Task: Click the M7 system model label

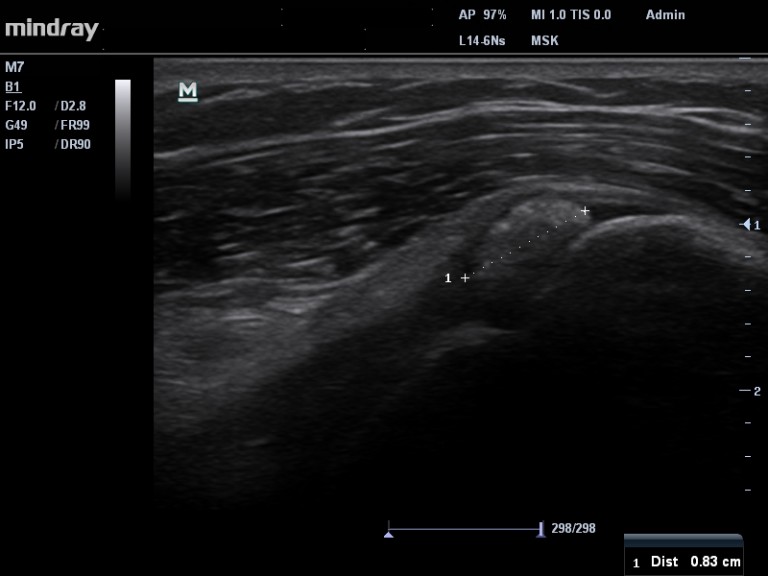Action: click(14, 68)
